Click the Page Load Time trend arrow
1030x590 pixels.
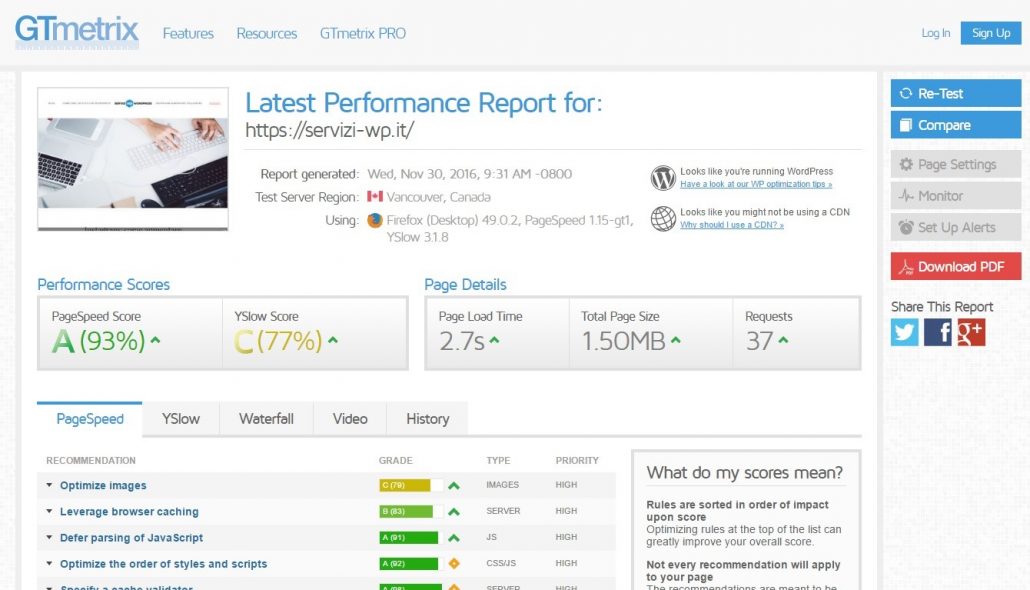[x=494, y=340]
